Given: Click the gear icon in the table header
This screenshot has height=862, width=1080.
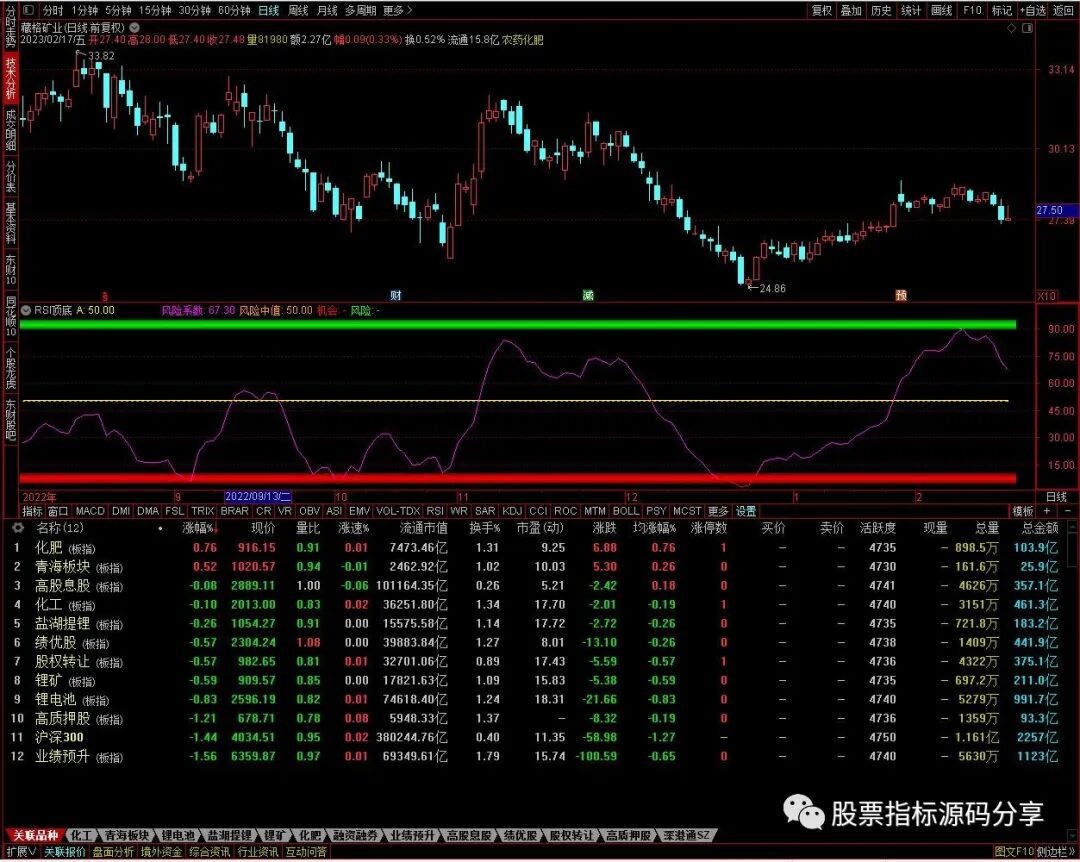Looking at the screenshot, I should pos(18,528).
